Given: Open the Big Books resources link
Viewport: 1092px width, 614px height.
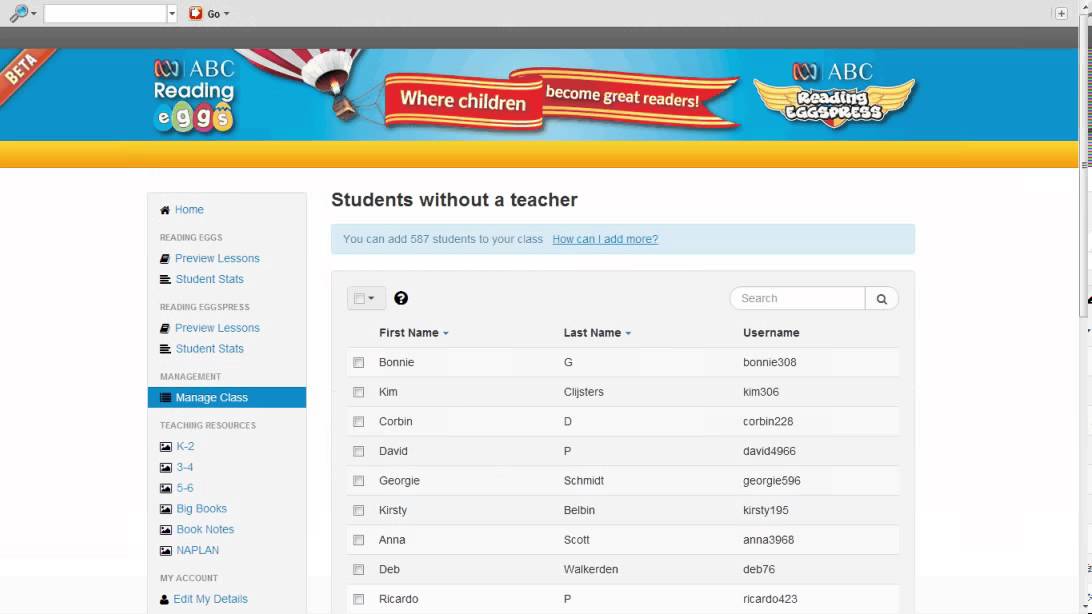Looking at the screenshot, I should [x=201, y=509].
